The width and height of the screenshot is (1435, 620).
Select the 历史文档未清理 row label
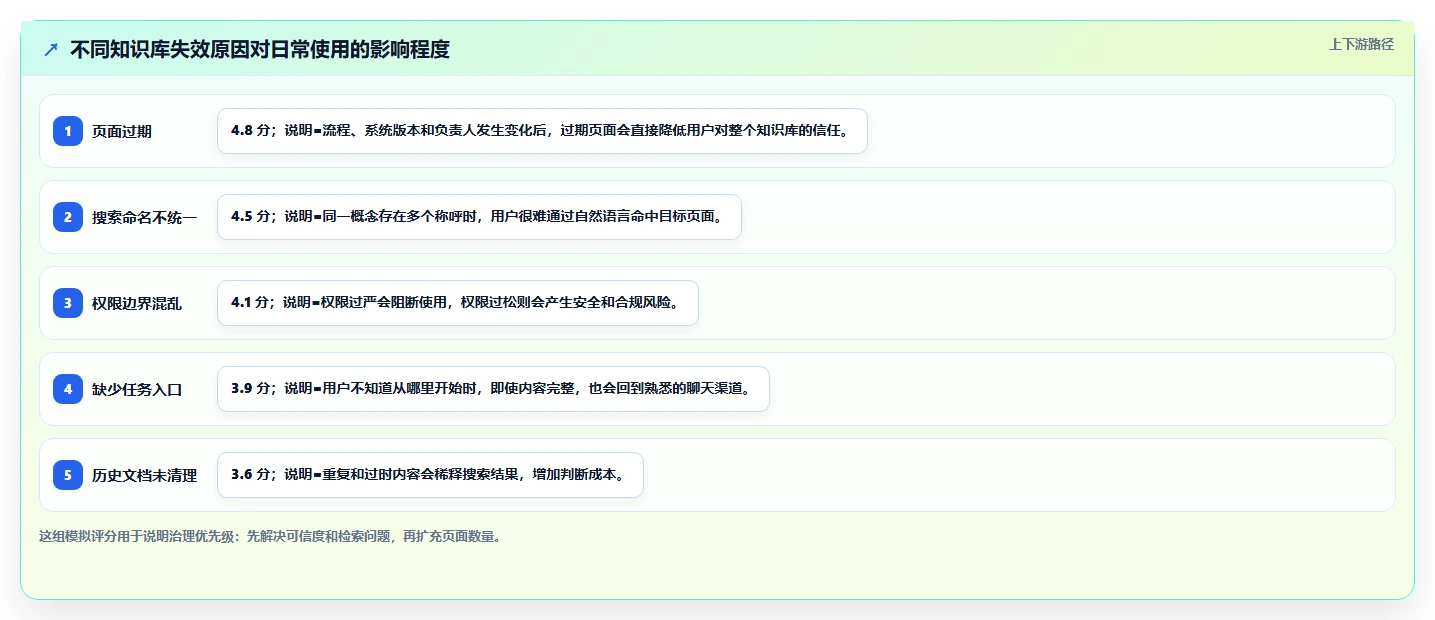coord(144,475)
